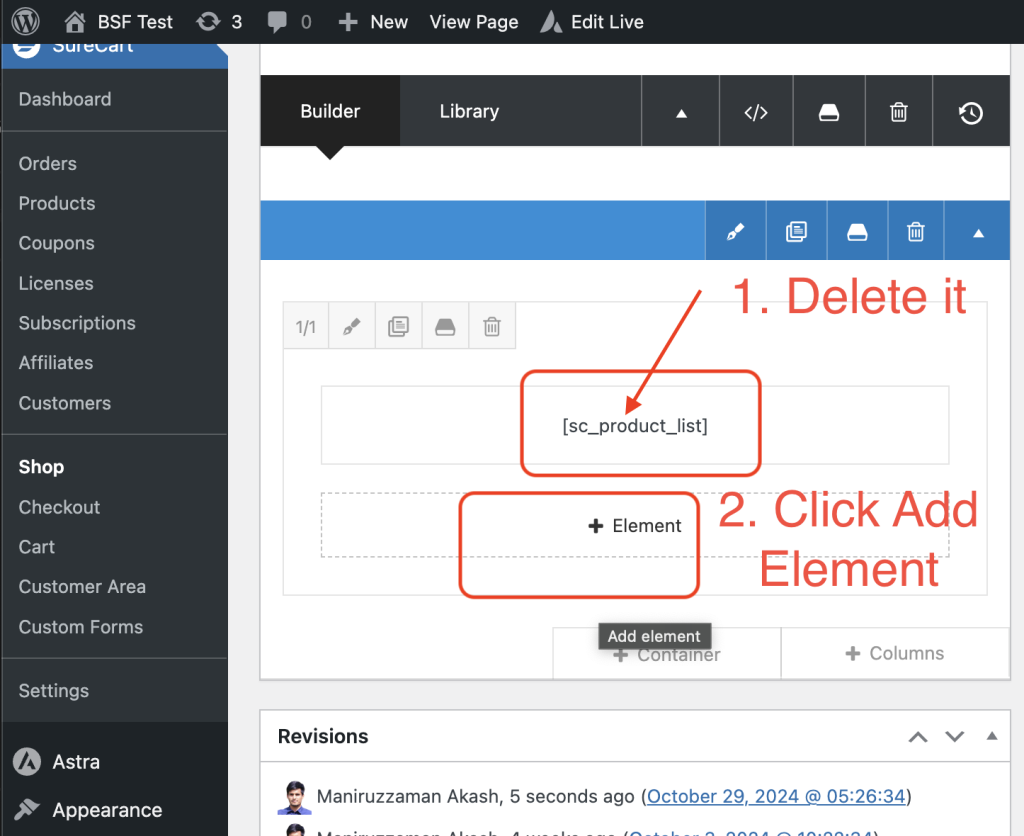Collapse container with blue bar arrow
The height and width of the screenshot is (836, 1024).
pos(978,232)
